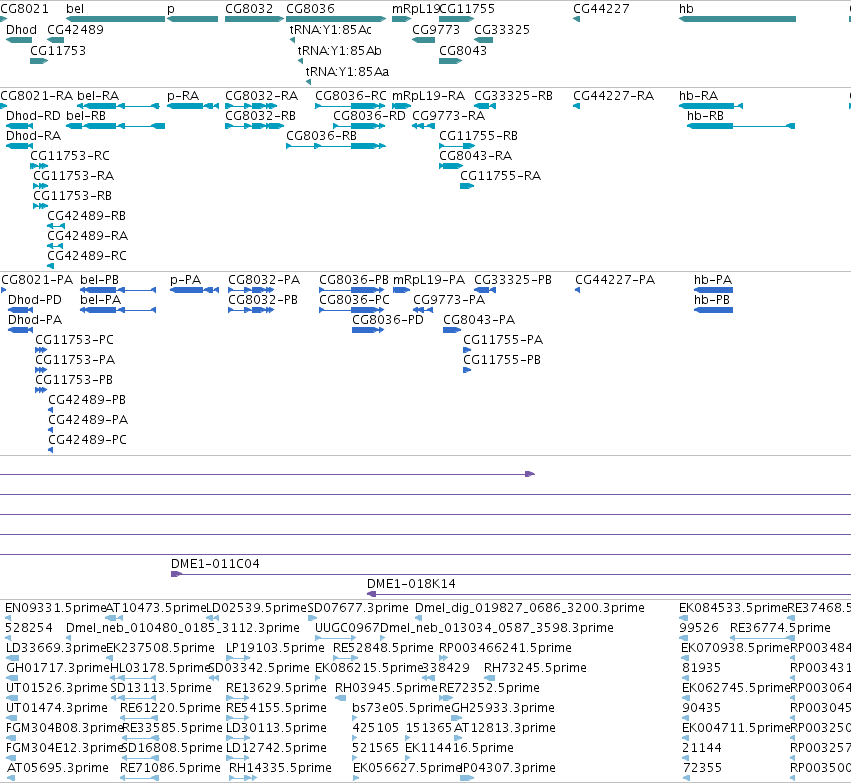The width and height of the screenshot is (851, 783).
Task: Open the Dhod-PD protein label
Action: [35, 300]
